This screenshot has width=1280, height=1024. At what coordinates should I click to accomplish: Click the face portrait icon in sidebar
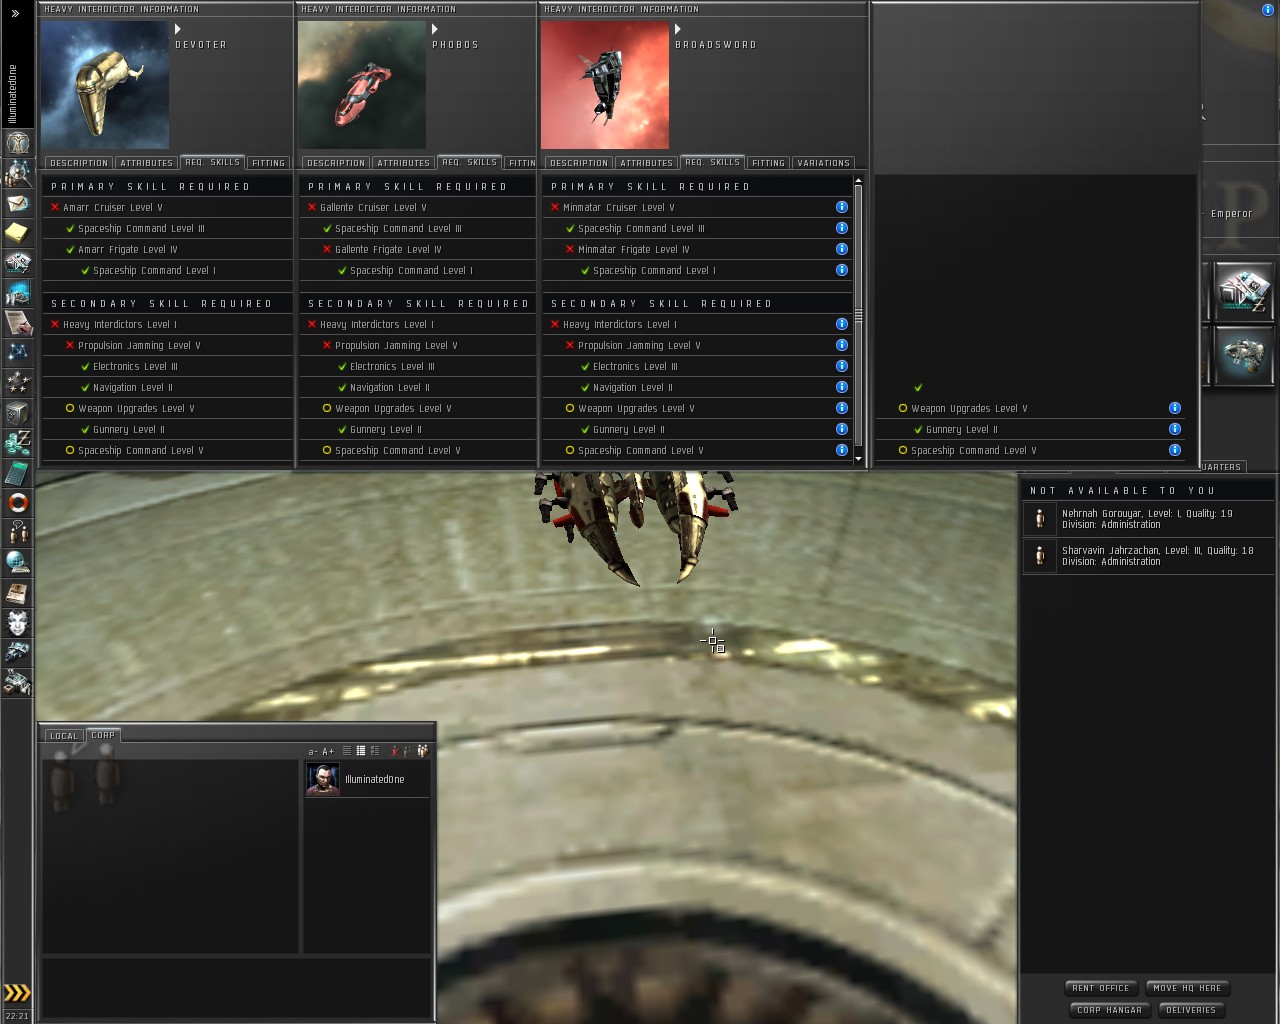tap(17, 623)
